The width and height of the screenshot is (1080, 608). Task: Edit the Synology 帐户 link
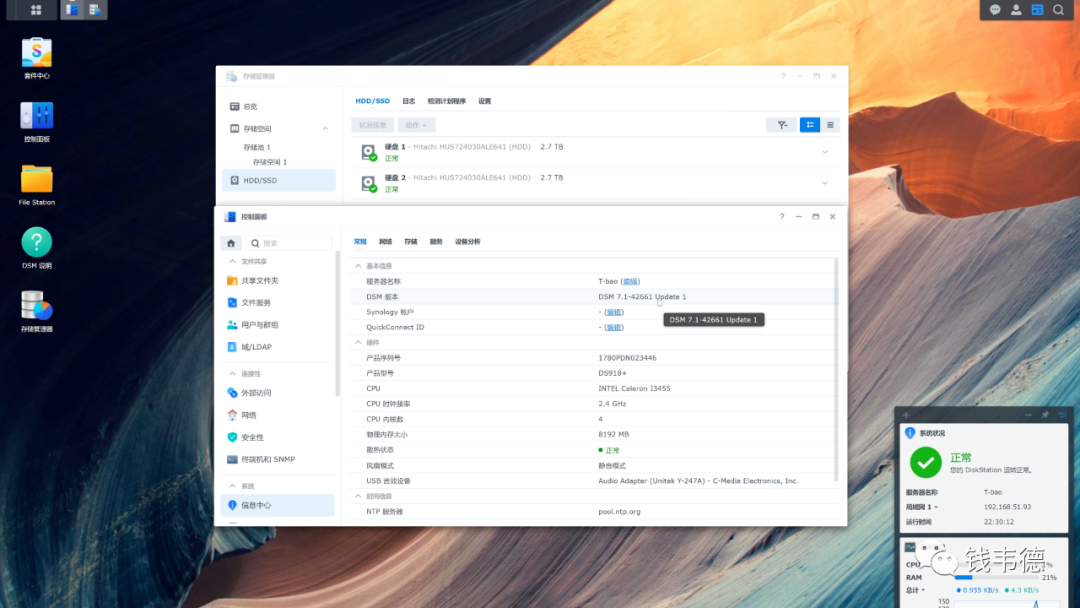tap(614, 312)
